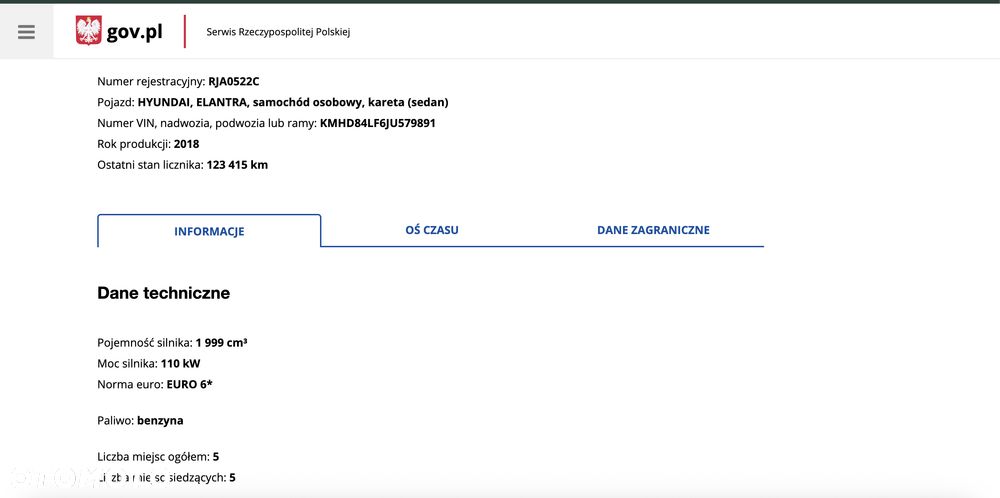Open the hamburger menu icon
The width and height of the screenshot is (1000, 498).
[26, 32]
